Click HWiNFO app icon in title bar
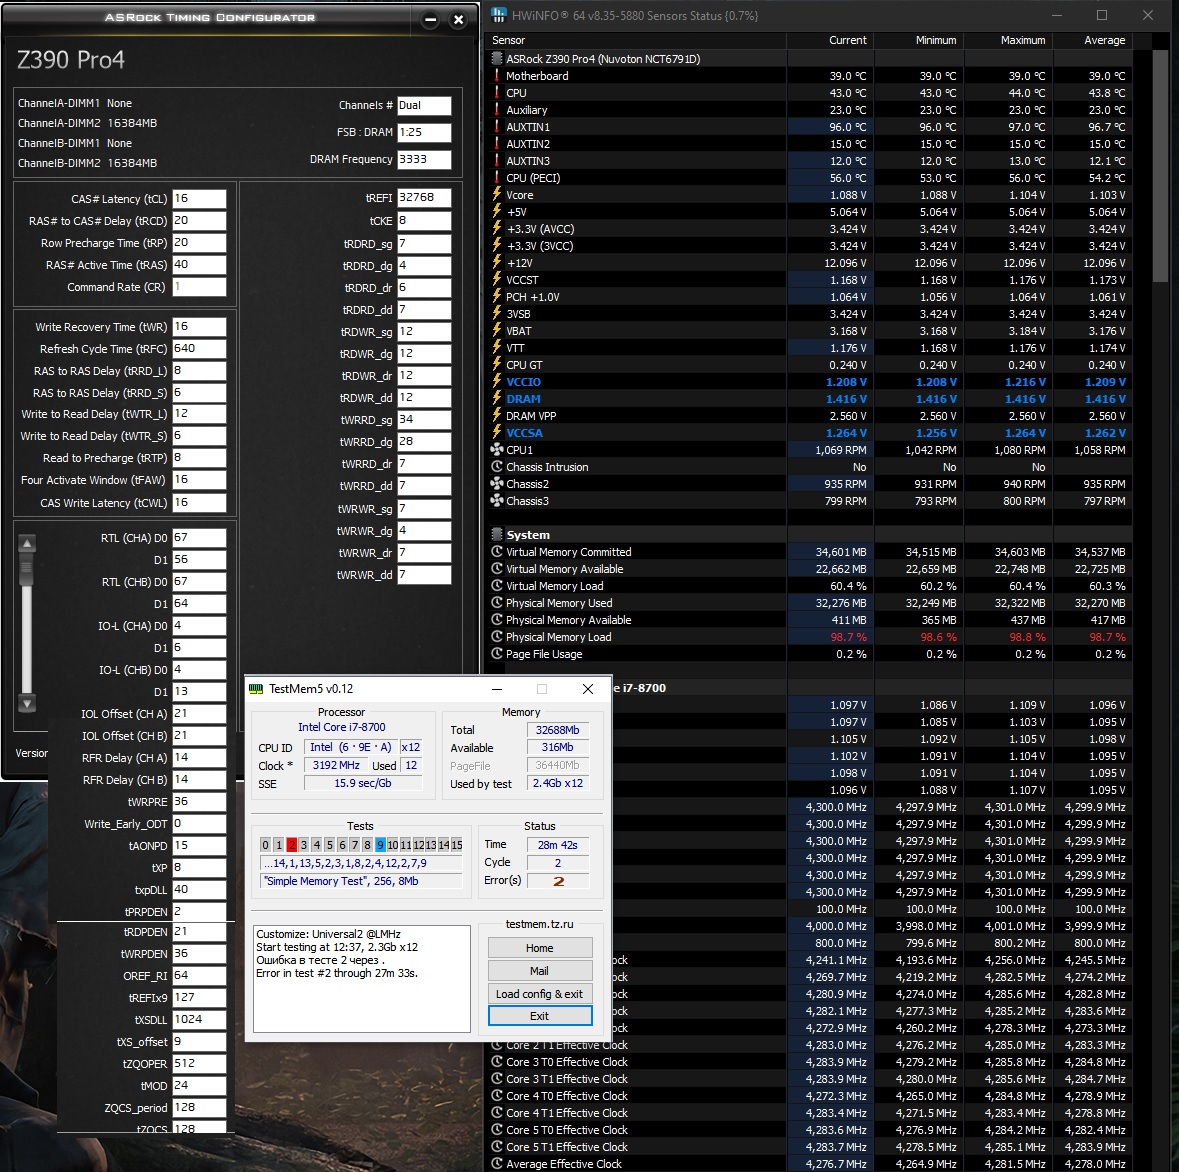 (499, 15)
